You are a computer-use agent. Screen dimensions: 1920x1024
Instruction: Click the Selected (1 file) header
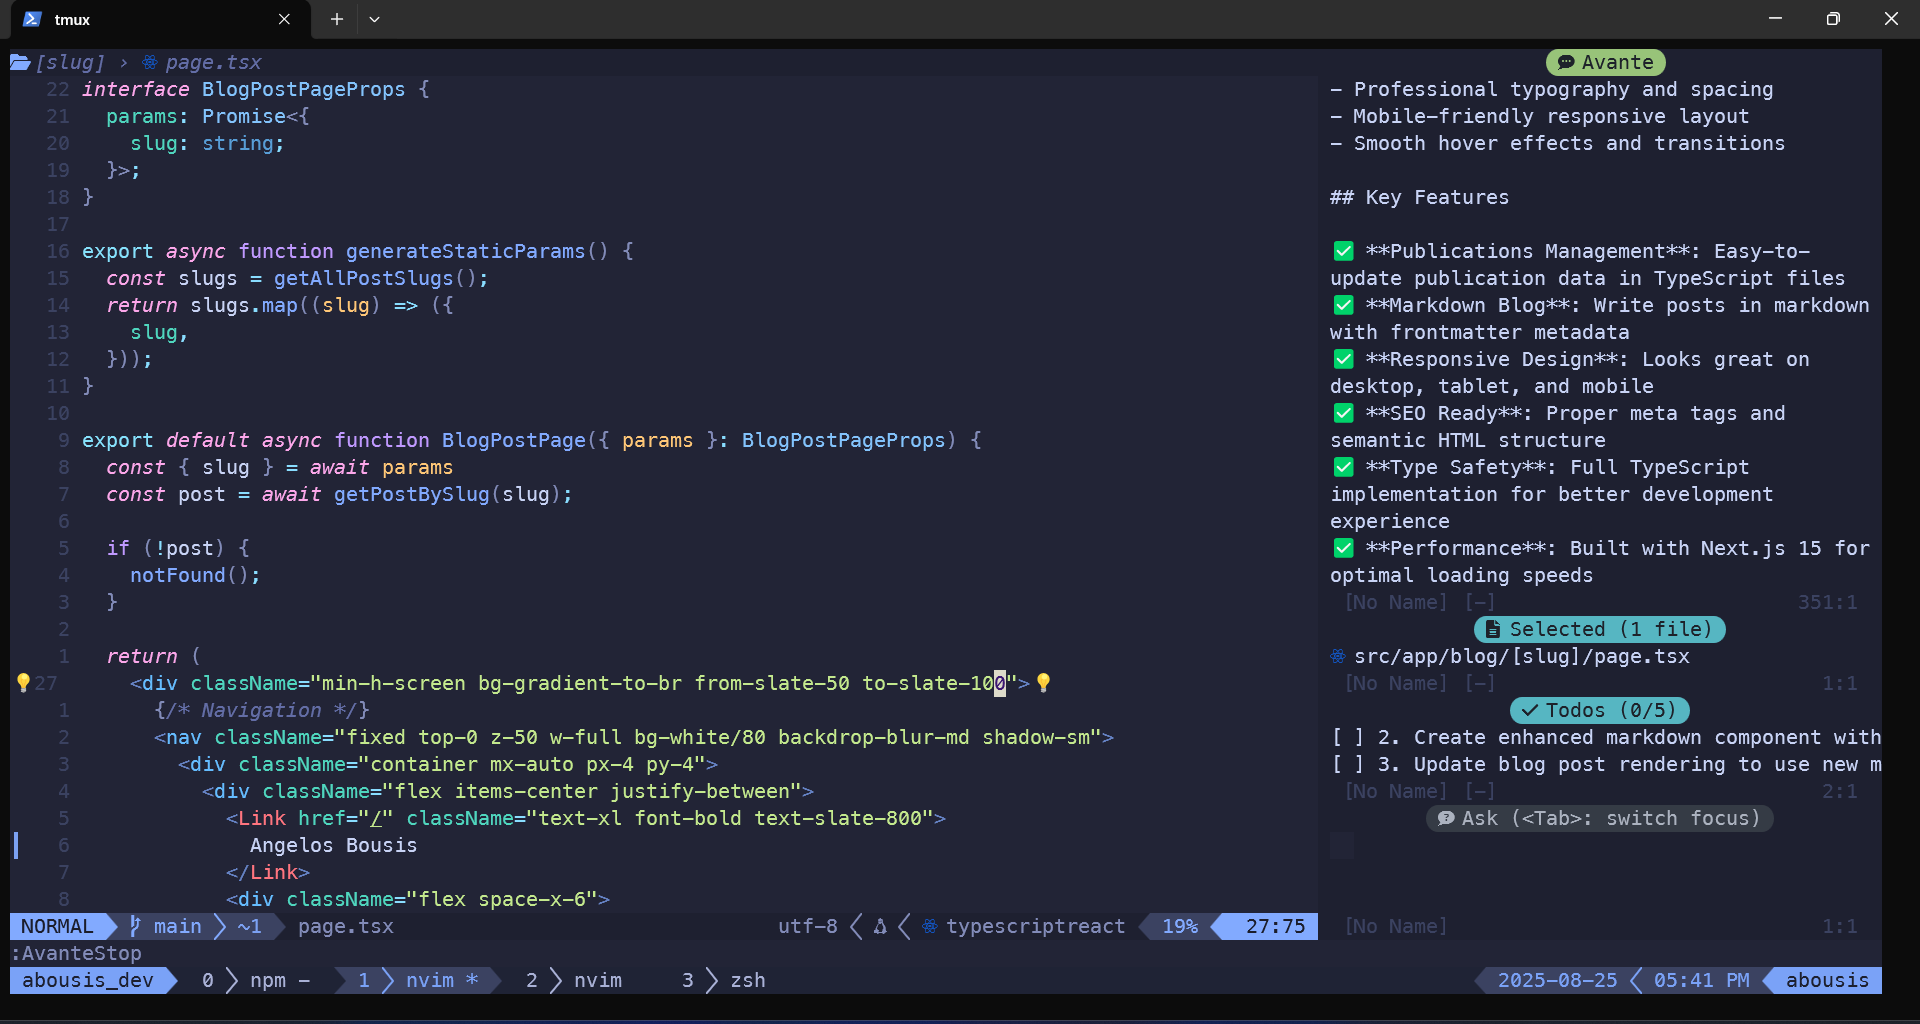coord(1599,629)
